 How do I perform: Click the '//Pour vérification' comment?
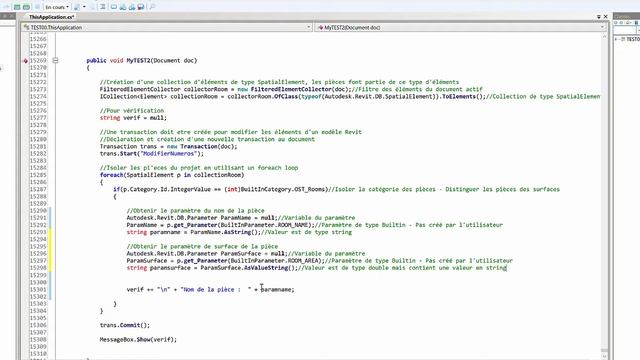click(x=131, y=111)
